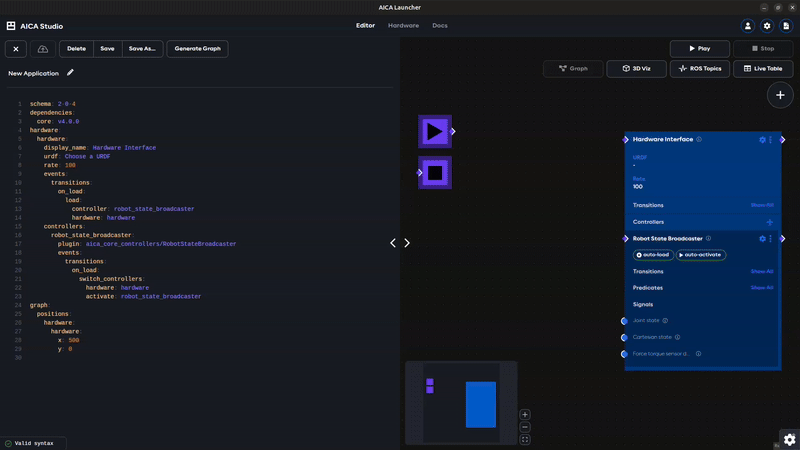Select the purple start node on the canvas
This screenshot has width=800, height=450.
(x=435, y=132)
